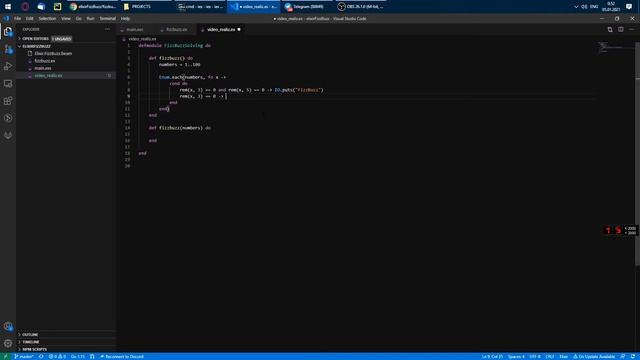
Task: Click the UTF-8 encoding indicator
Action: (535, 356)
